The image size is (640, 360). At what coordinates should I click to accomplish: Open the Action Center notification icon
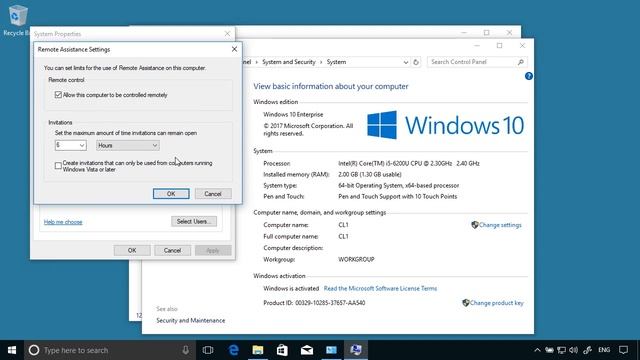[623, 350]
